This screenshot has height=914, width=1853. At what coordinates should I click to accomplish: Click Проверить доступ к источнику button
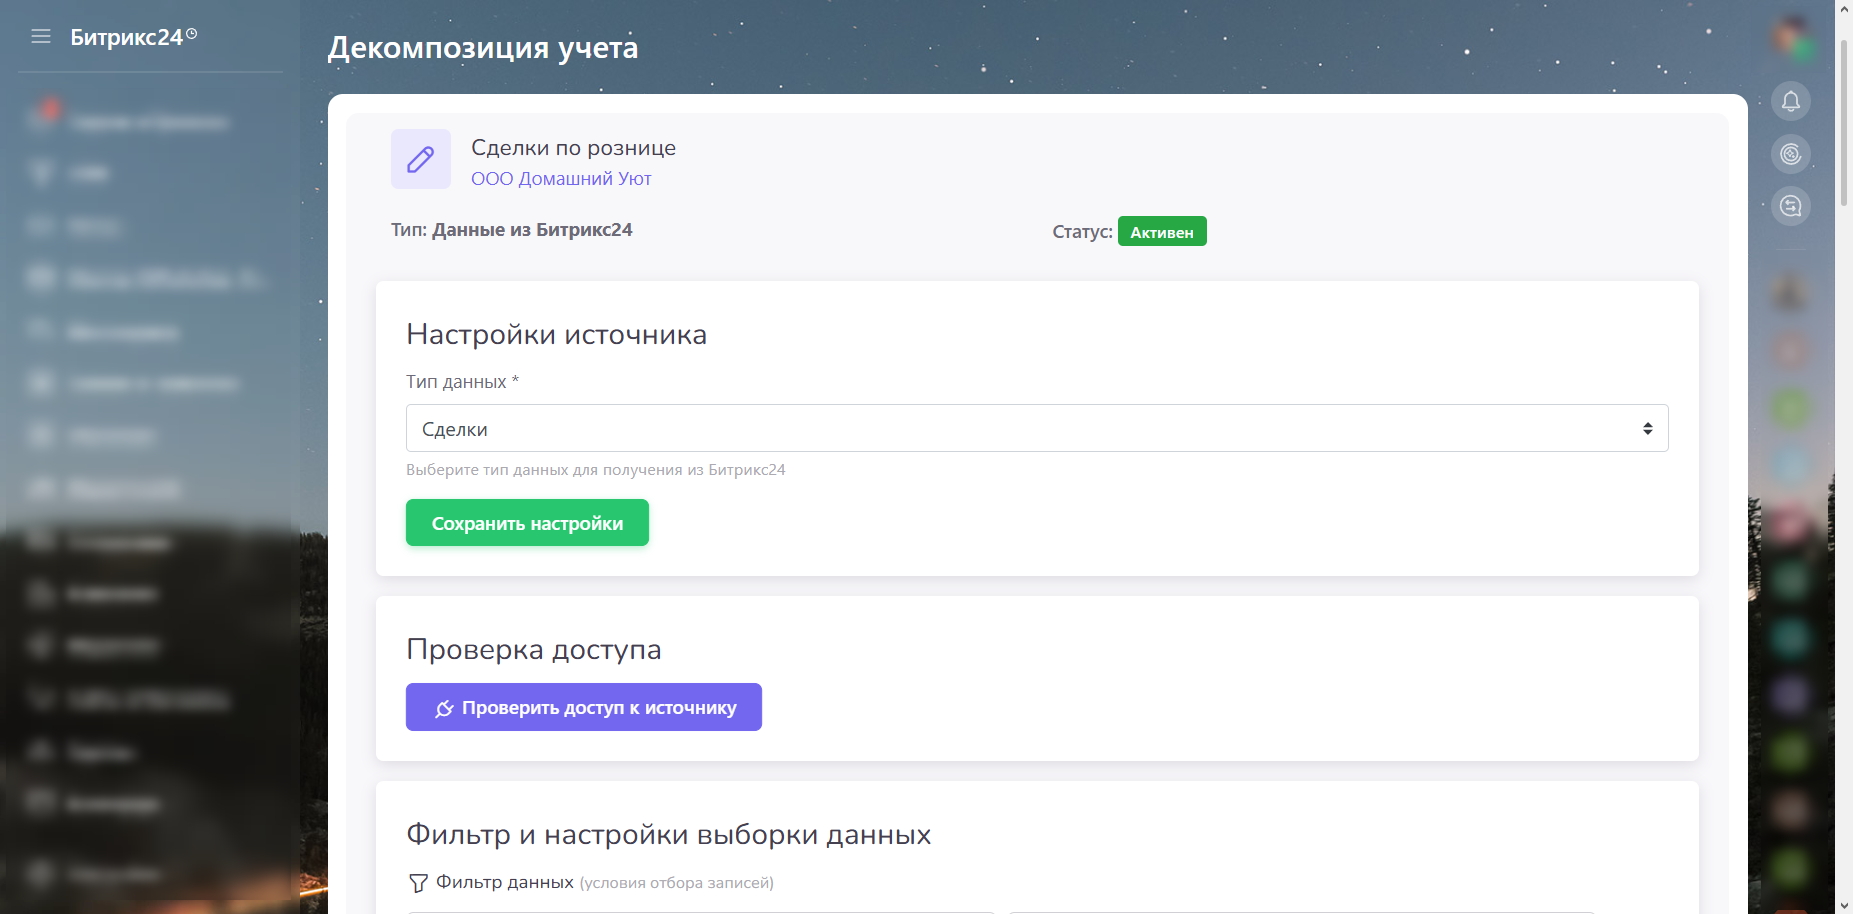pos(583,707)
